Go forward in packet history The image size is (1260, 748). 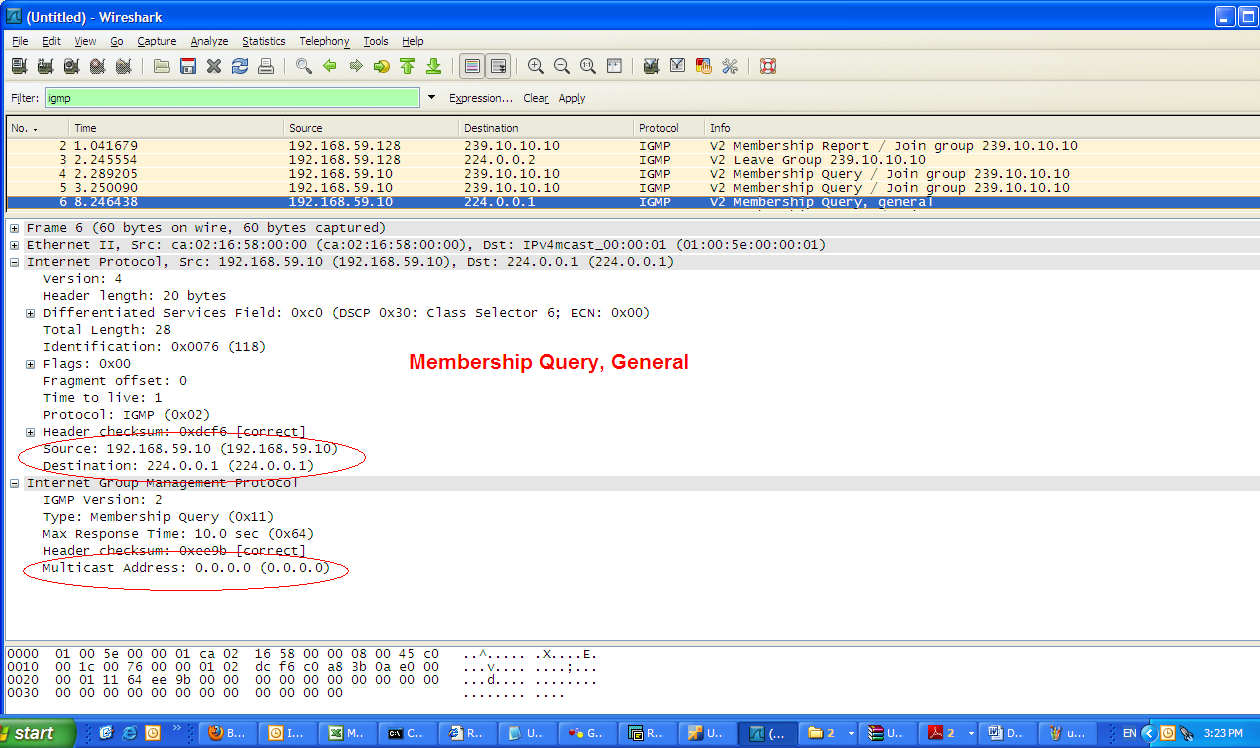point(356,66)
